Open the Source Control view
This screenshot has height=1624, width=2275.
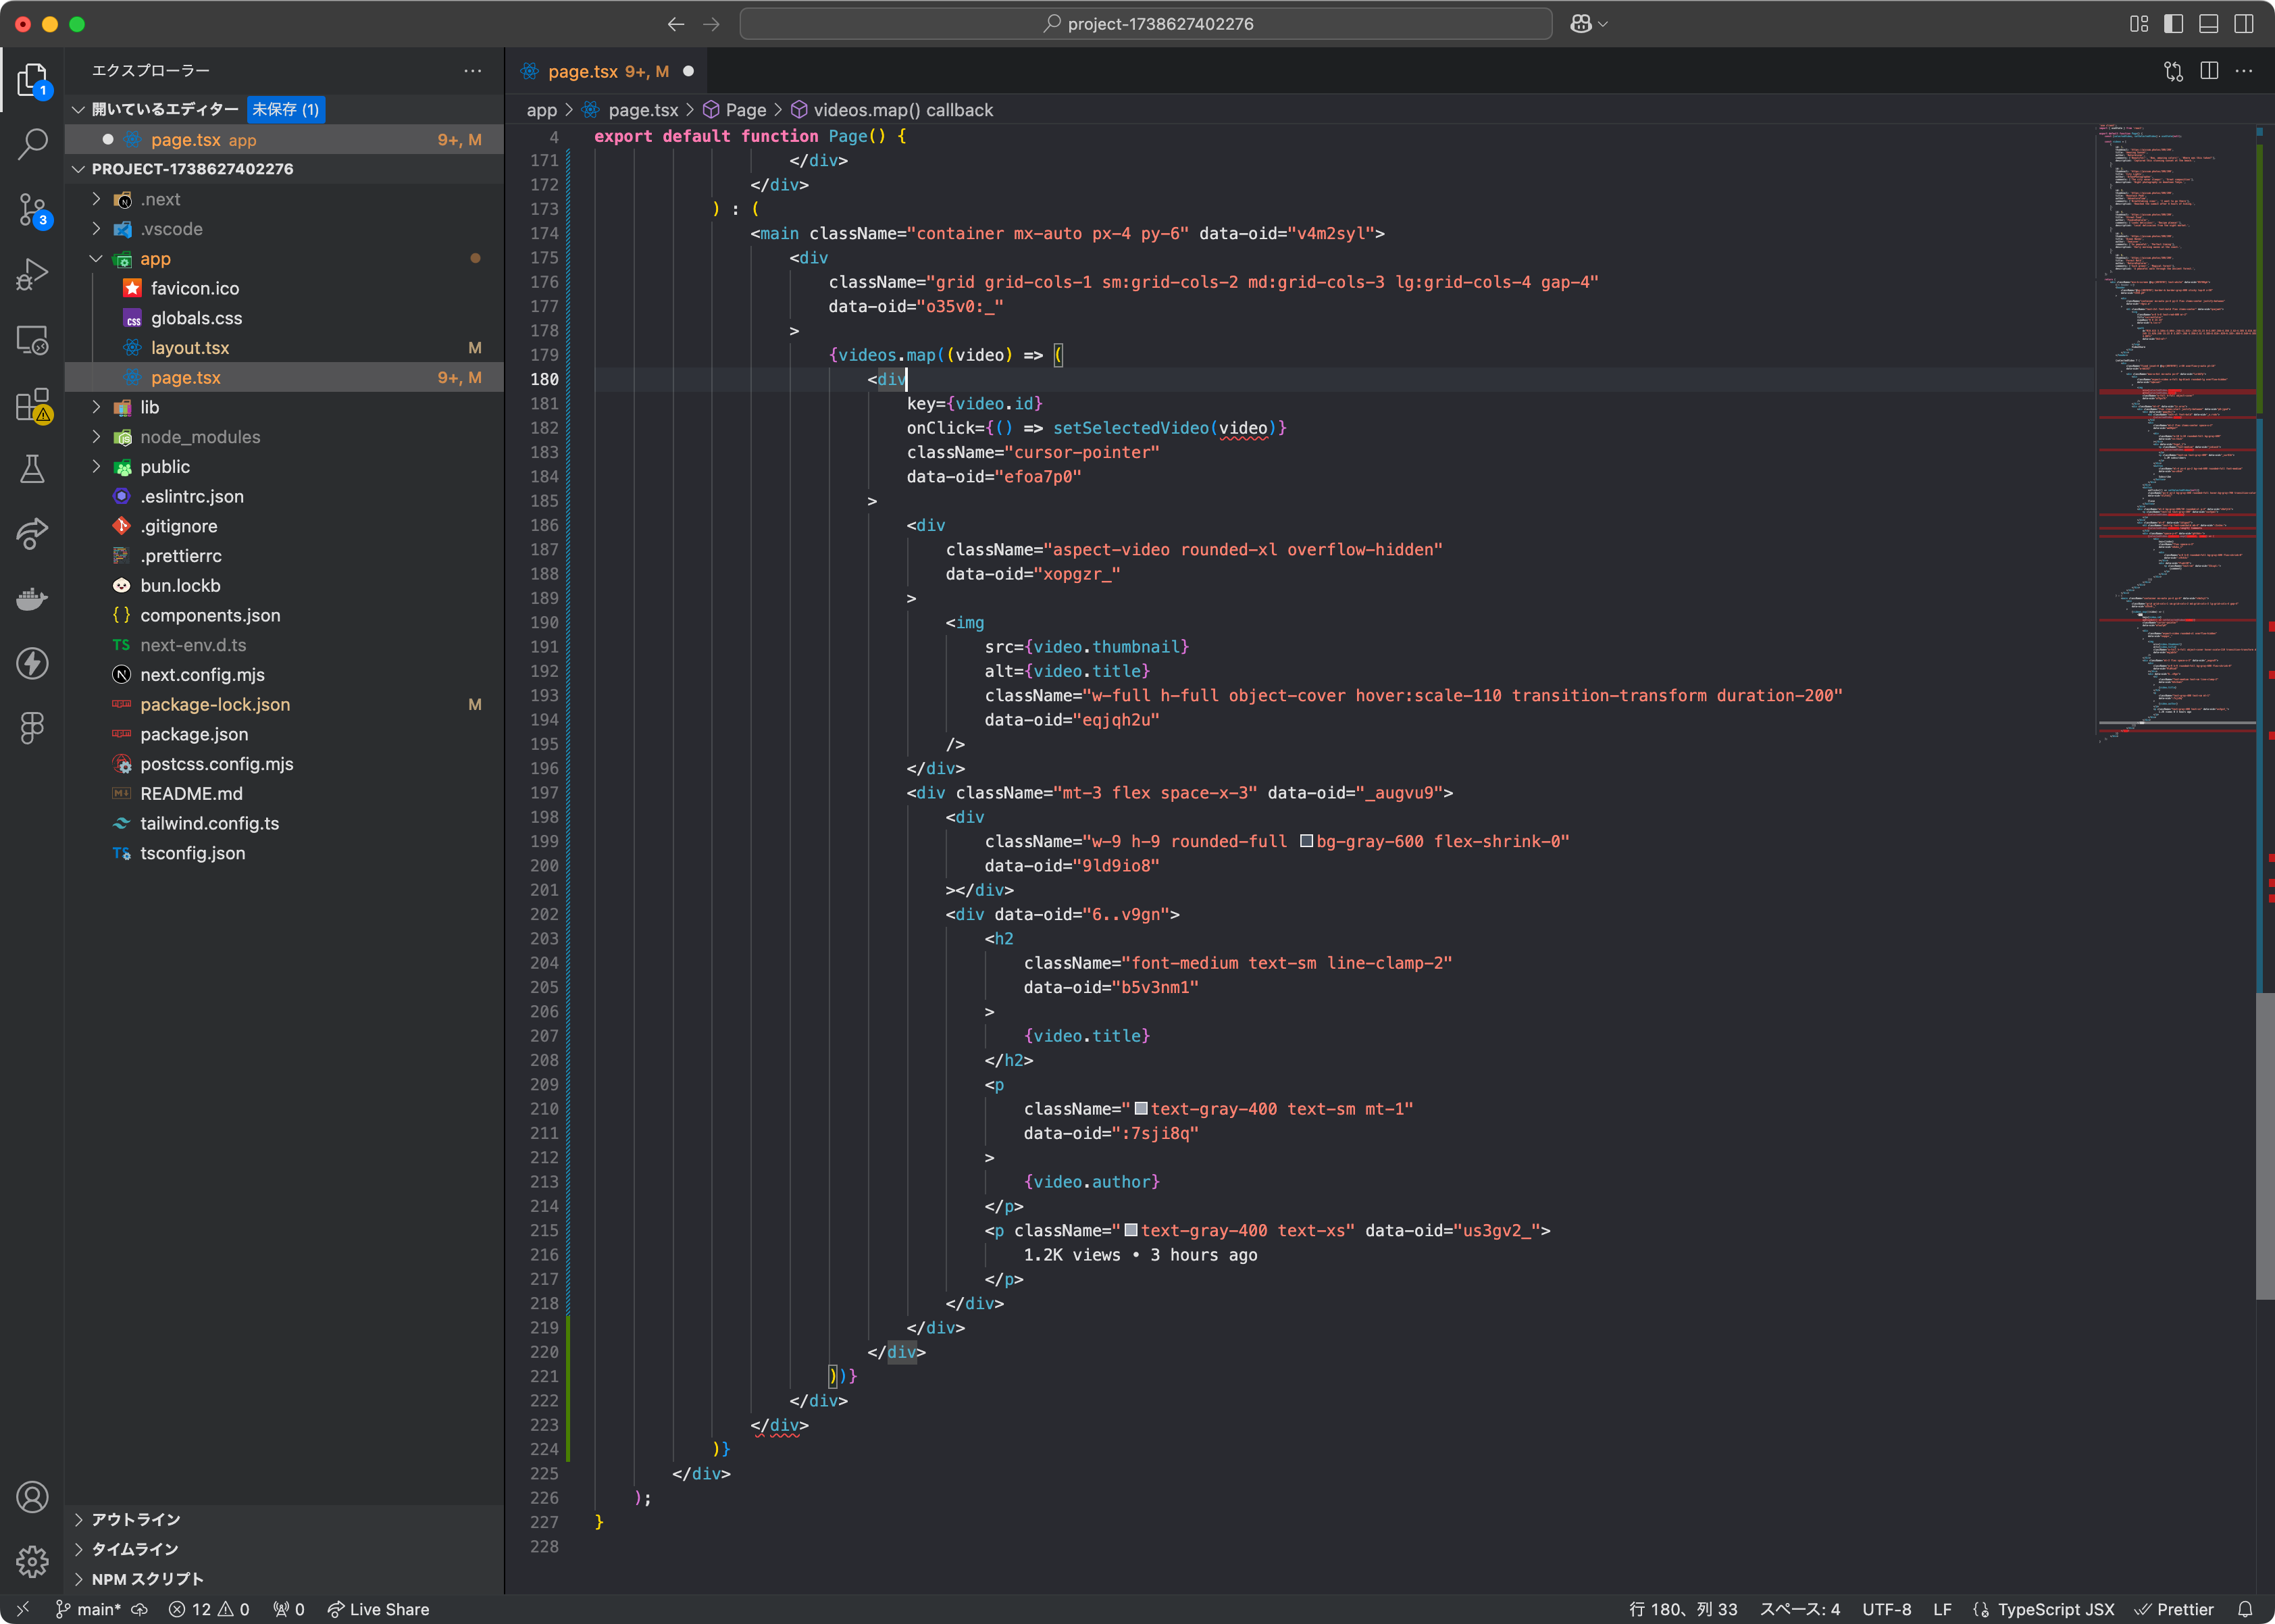32,210
